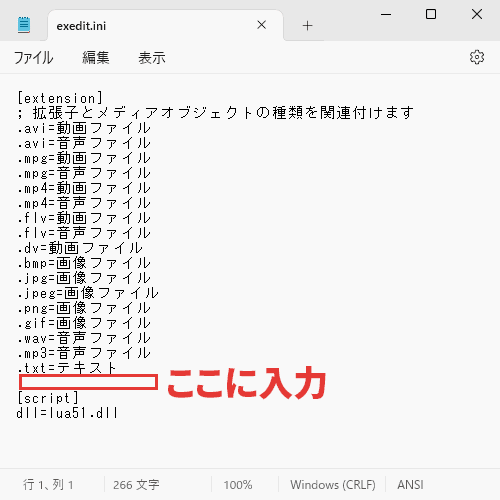This screenshot has width=500, height=500.
Task: Click the 266 文字 character count
Action: pyautogui.click(x=136, y=485)
